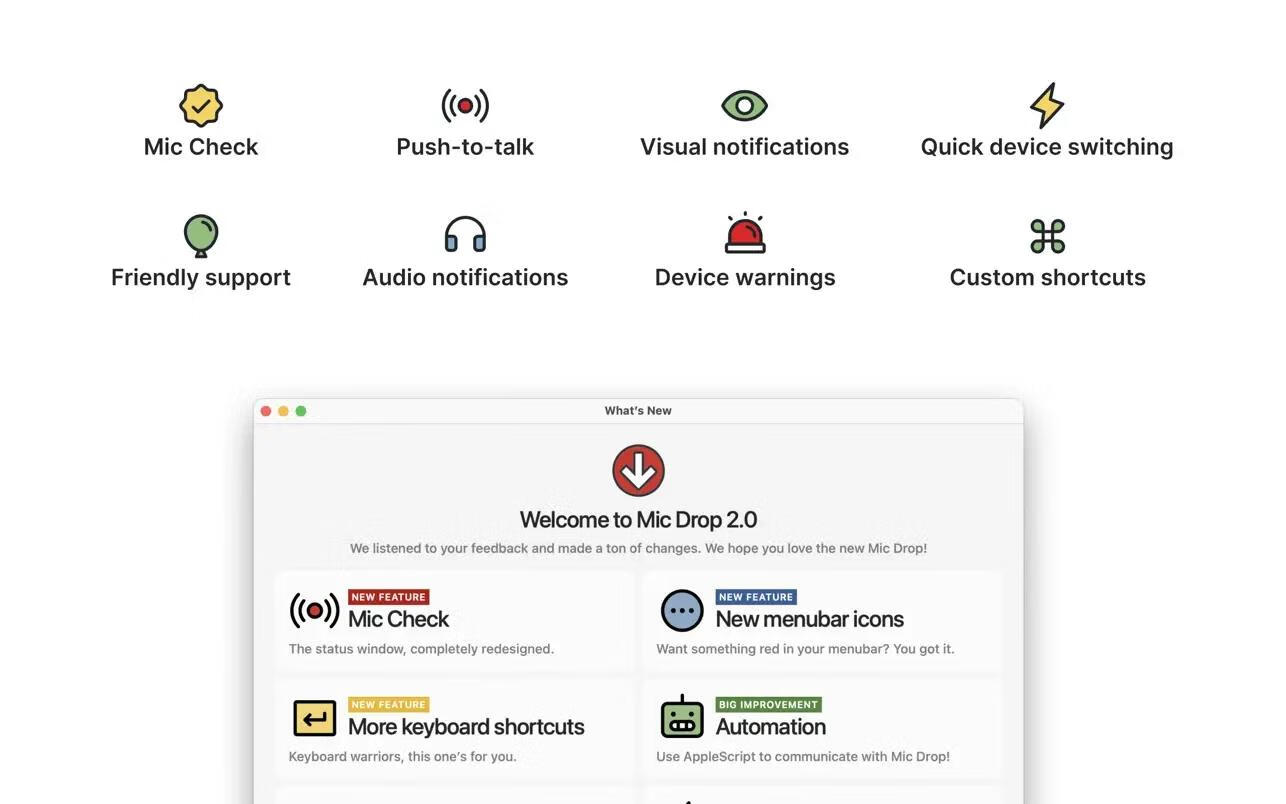Click the yellow NEW FEATURE badge above keyboard shortcuts
1286x804 pixels.
(388, 705)
